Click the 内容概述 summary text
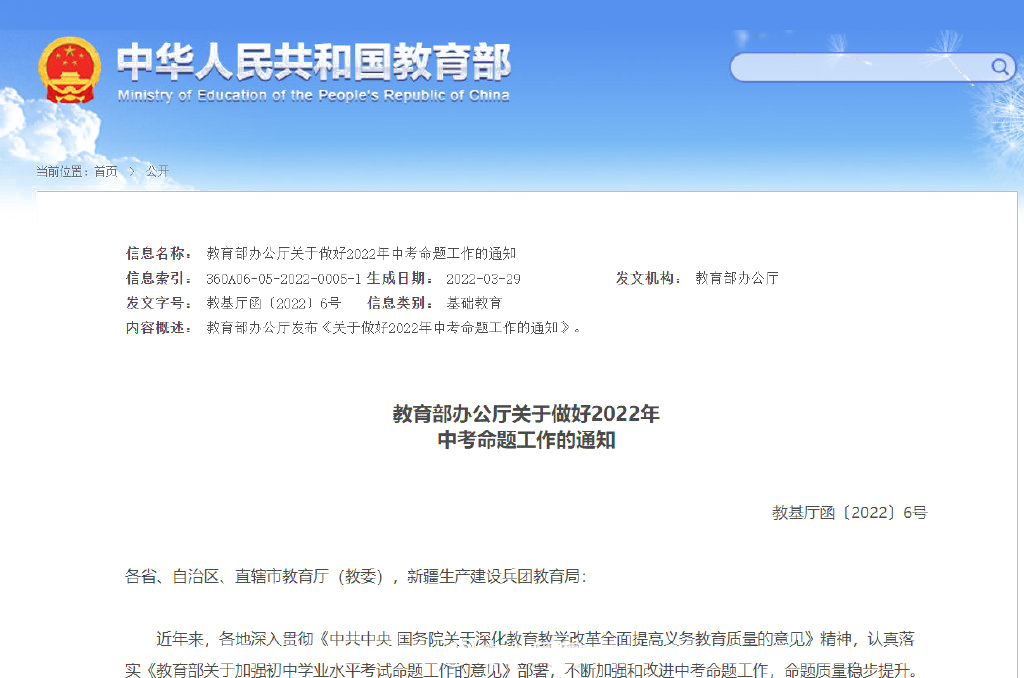 (393, 328)
